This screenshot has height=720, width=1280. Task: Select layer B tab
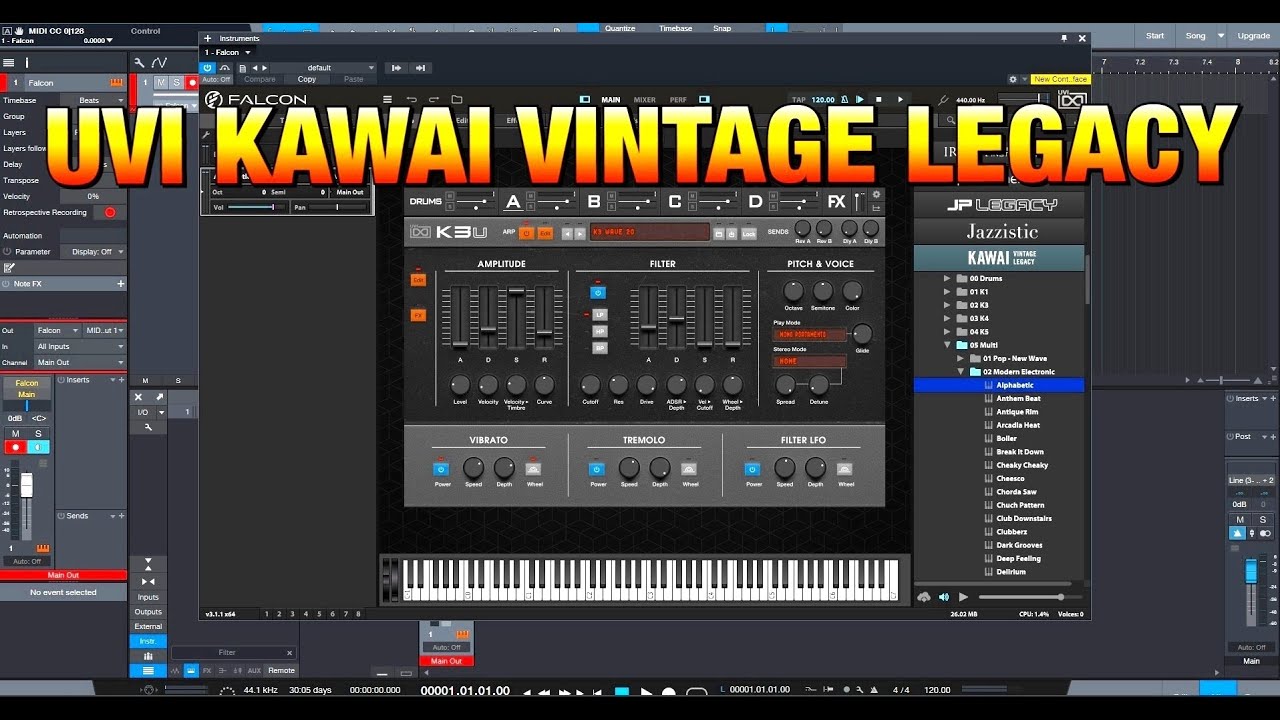pyautogui.click(x=594, y=202)
